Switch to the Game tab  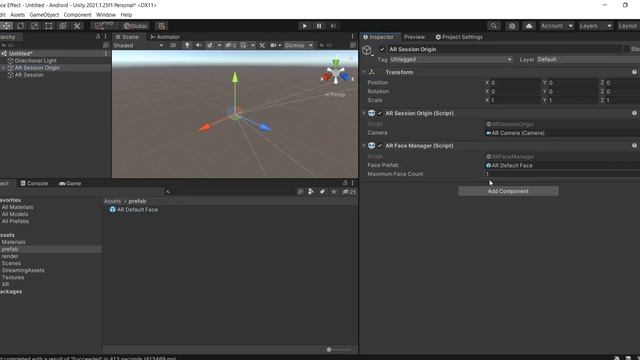pos(70,183)
